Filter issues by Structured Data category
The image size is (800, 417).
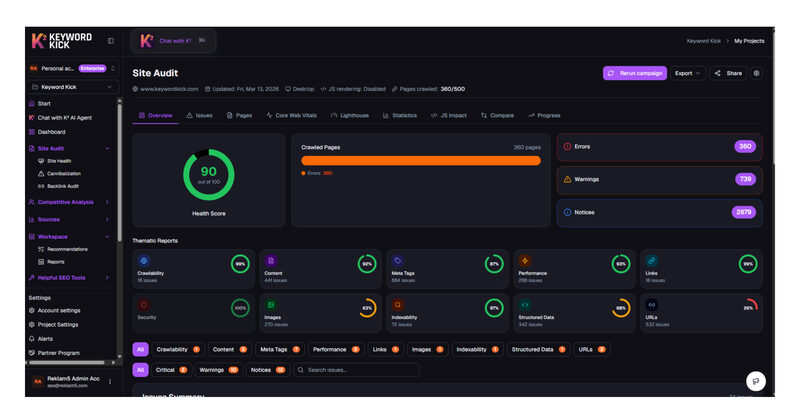coord(538,350)
